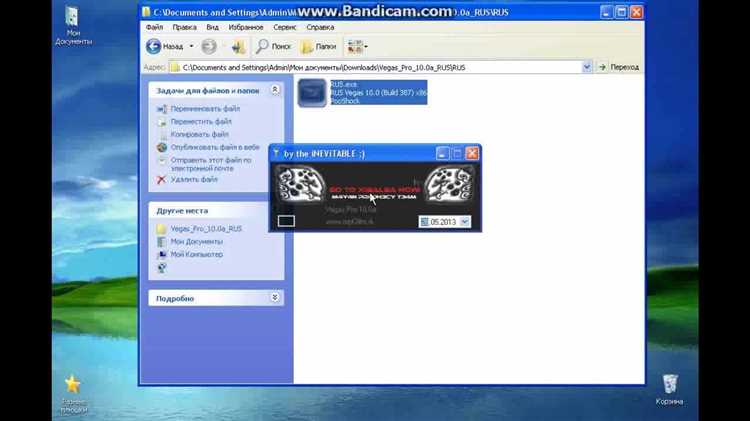The height and width of the screenshot is (421, 750).
Task: Open My Documents desktop icon
Action: (73, 18)
